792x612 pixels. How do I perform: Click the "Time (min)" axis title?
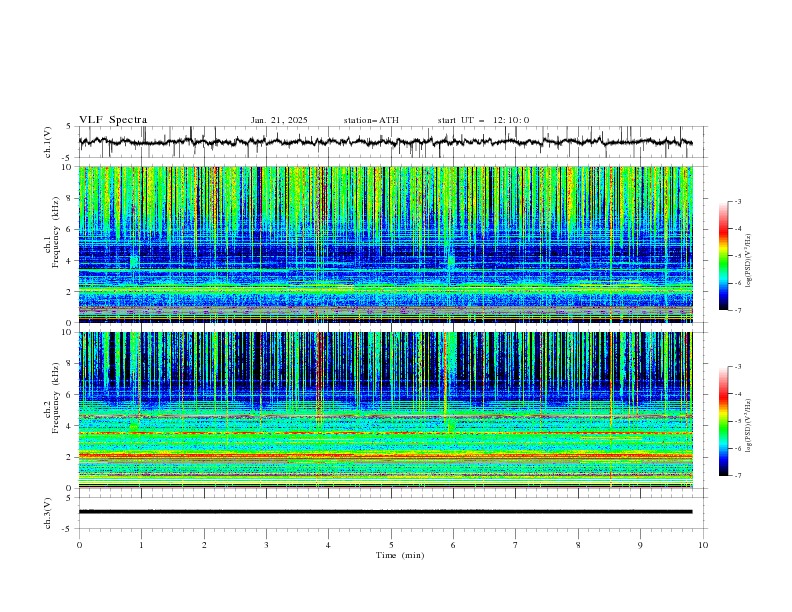pos(400,555)
